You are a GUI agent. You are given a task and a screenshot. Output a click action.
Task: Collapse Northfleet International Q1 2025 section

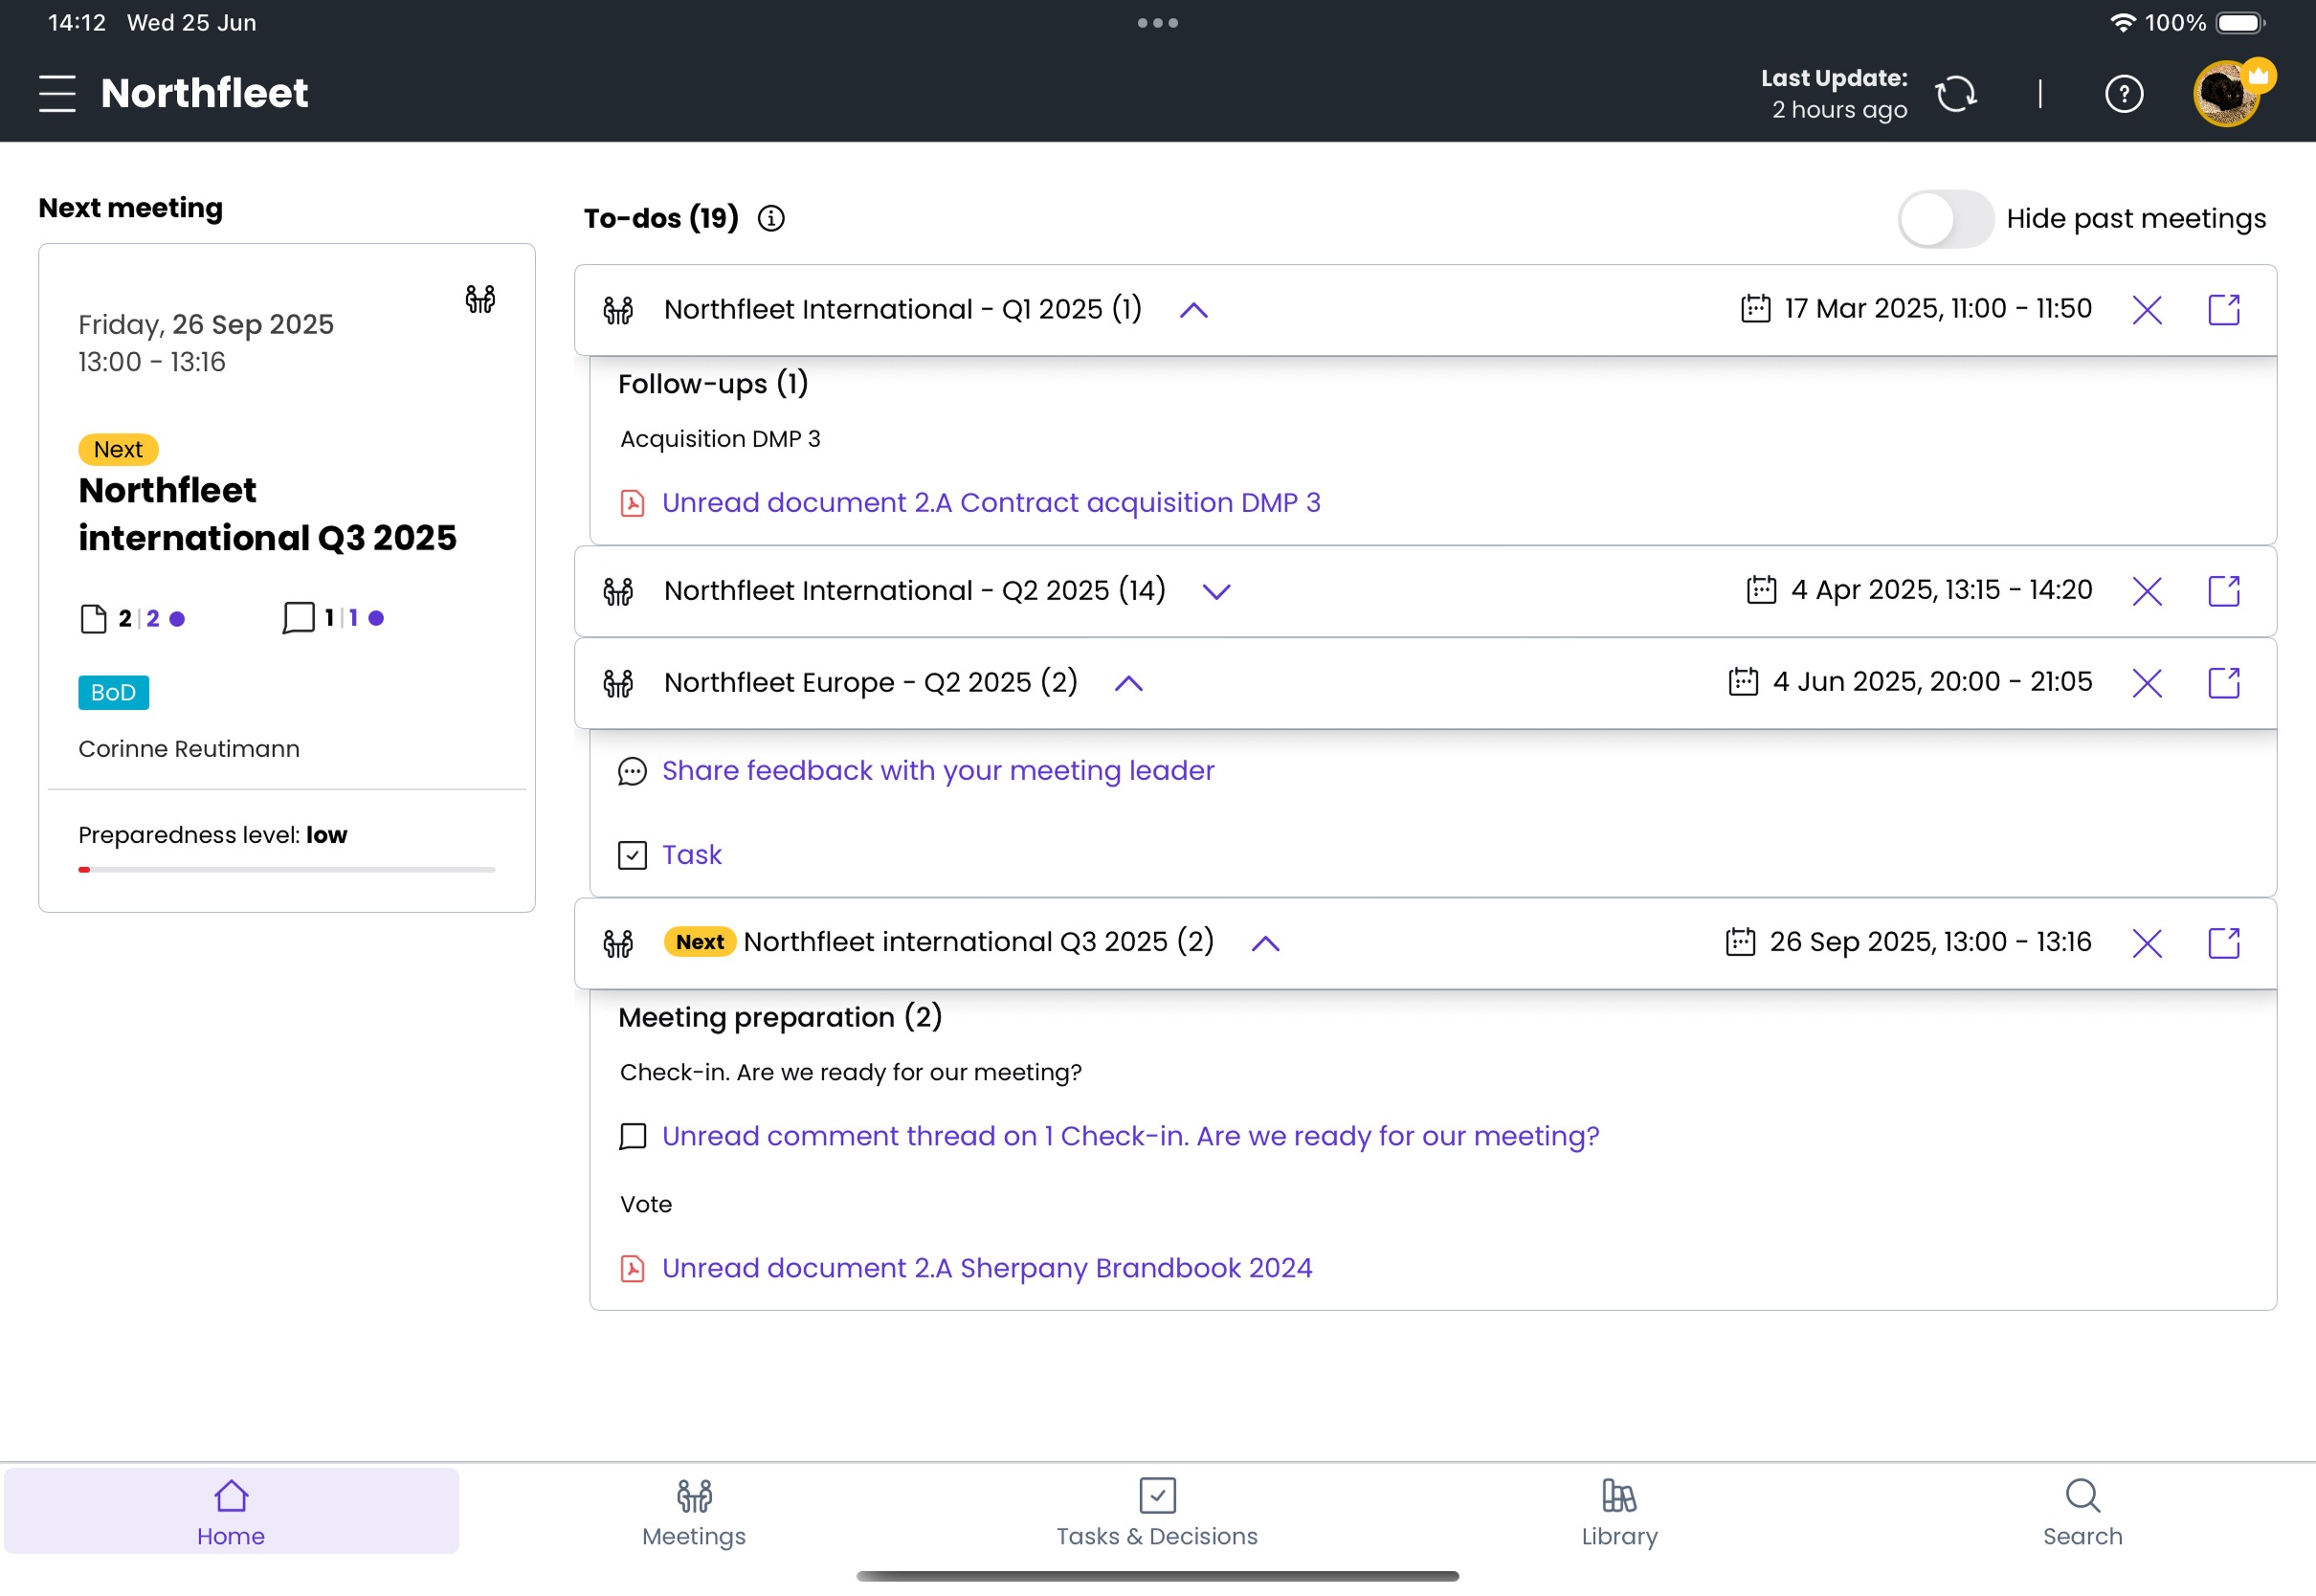coord(1194,311)
